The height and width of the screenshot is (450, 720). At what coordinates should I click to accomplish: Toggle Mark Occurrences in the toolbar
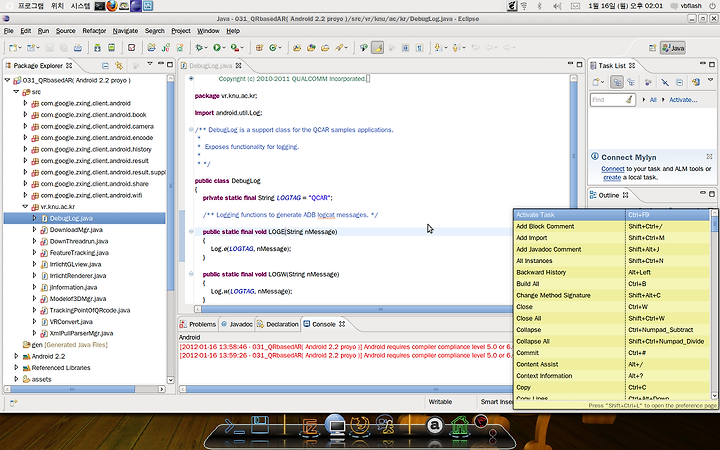pyautogui.click(x=377, y=47)
